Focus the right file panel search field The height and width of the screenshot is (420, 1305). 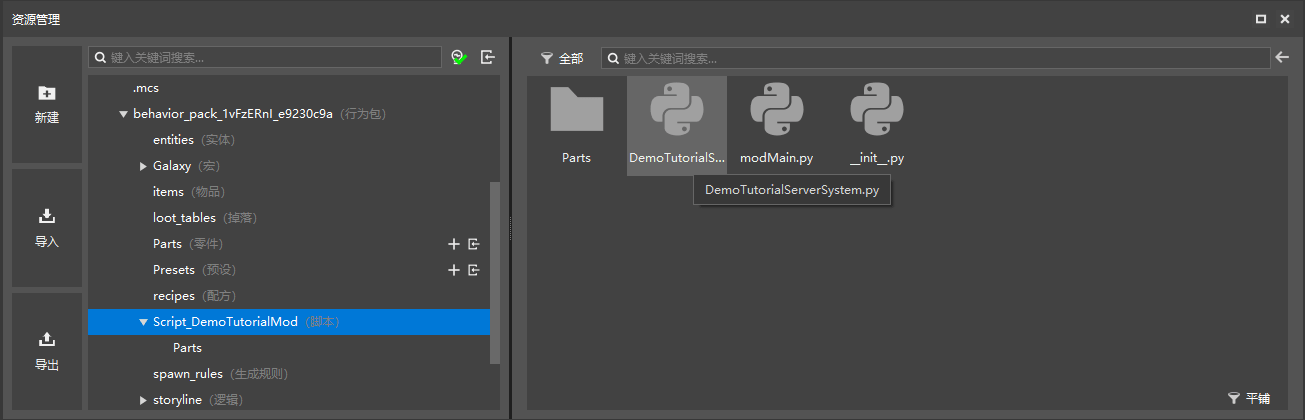[934, 58]
